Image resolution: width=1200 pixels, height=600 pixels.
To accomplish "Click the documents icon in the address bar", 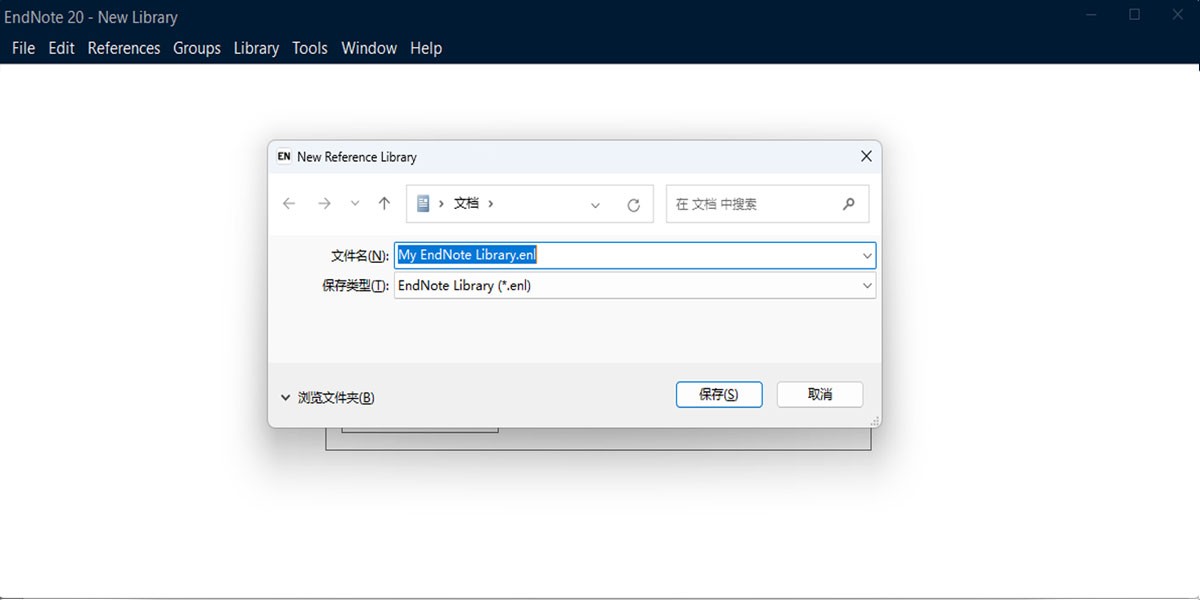I will click(423, 203).
